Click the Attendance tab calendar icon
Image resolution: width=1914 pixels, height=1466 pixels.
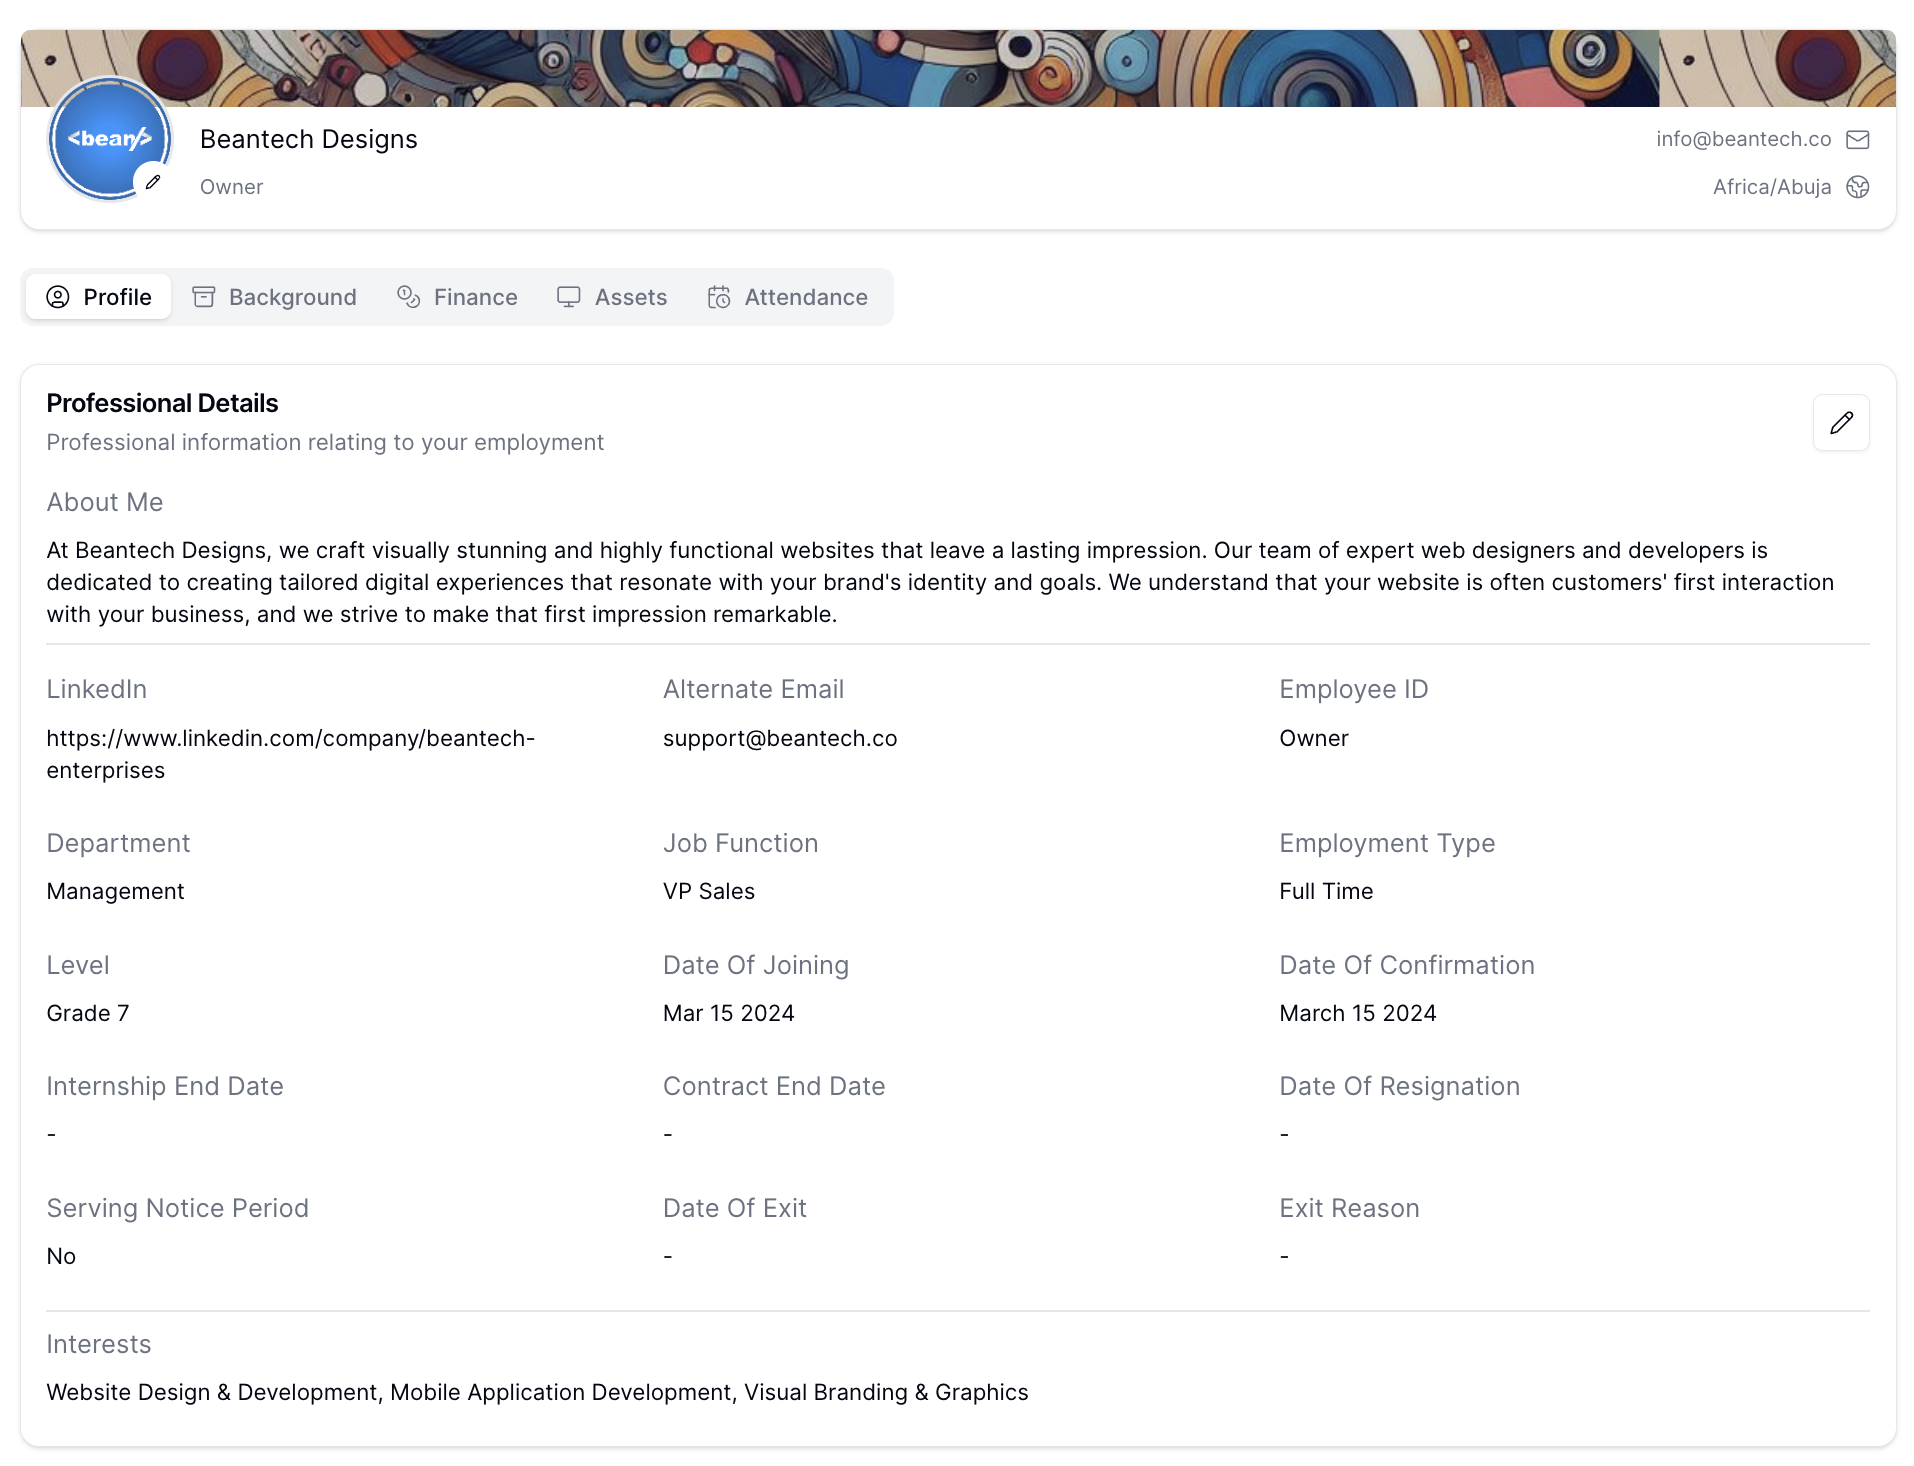tap(719, 297)
